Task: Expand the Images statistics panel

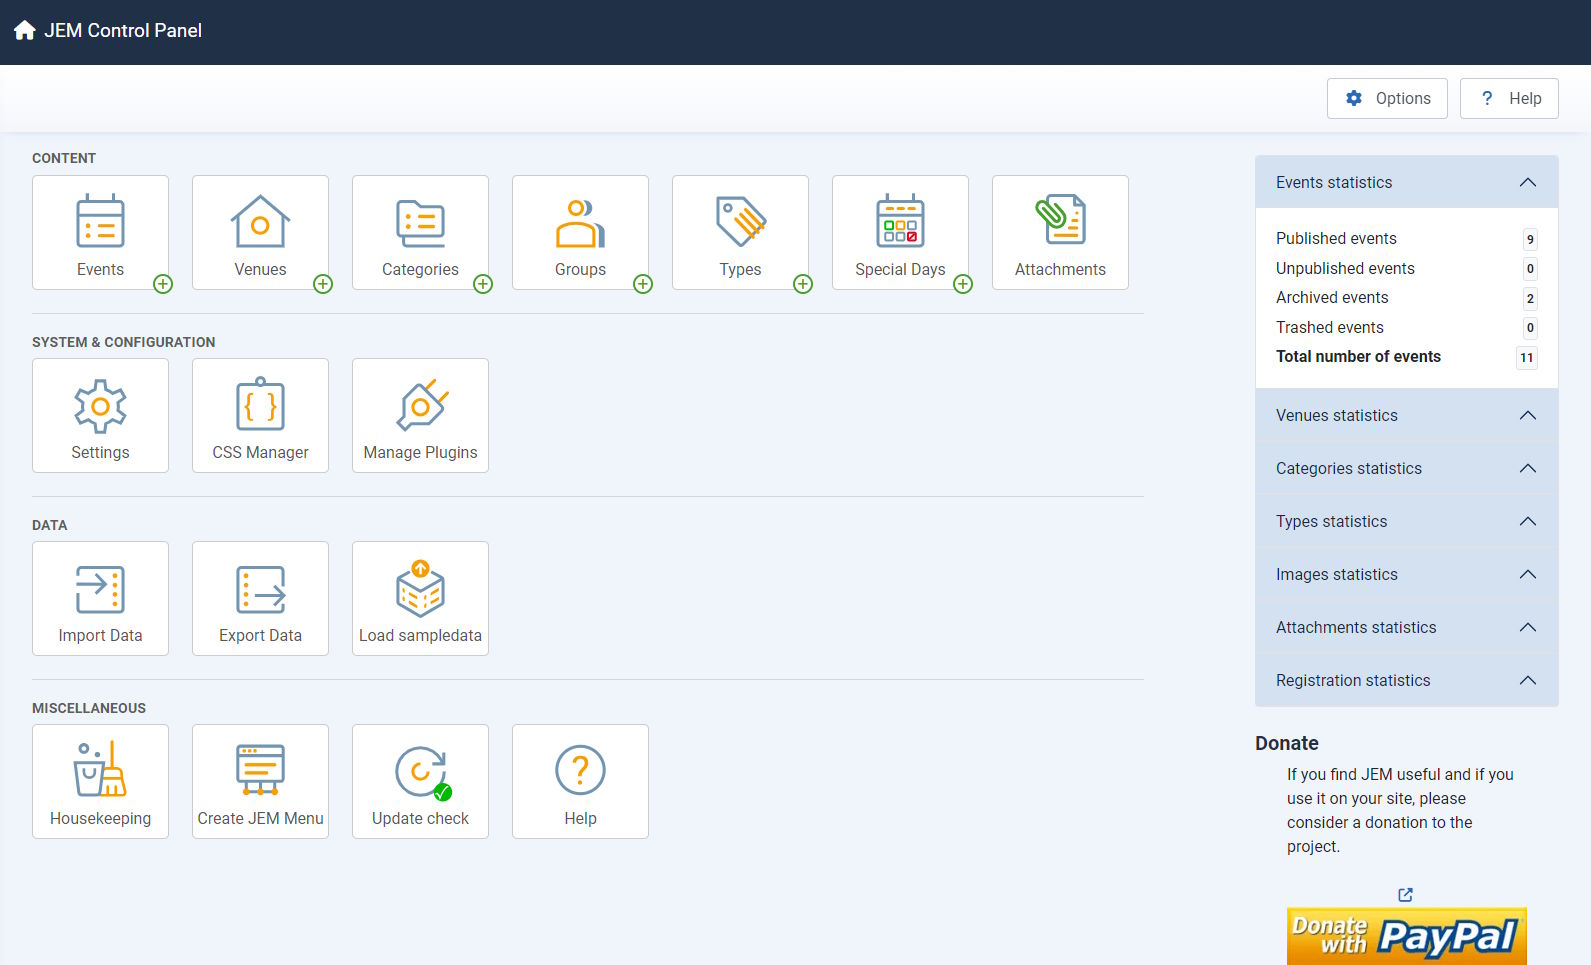Action: coord(1406,574)
